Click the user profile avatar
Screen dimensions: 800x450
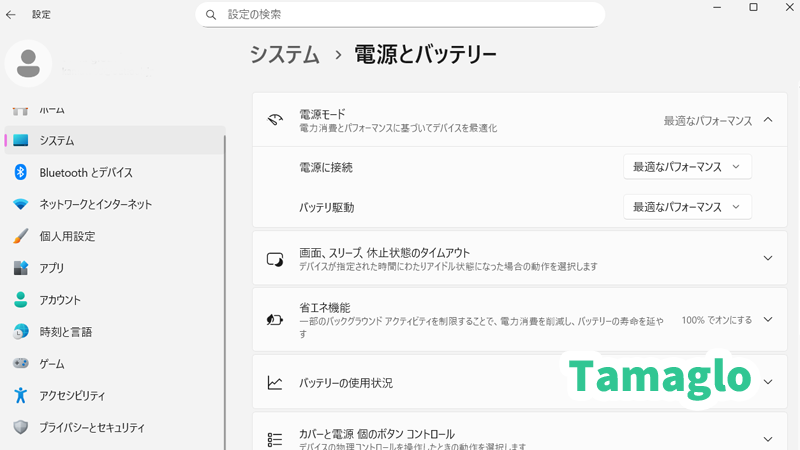(29, 63)
